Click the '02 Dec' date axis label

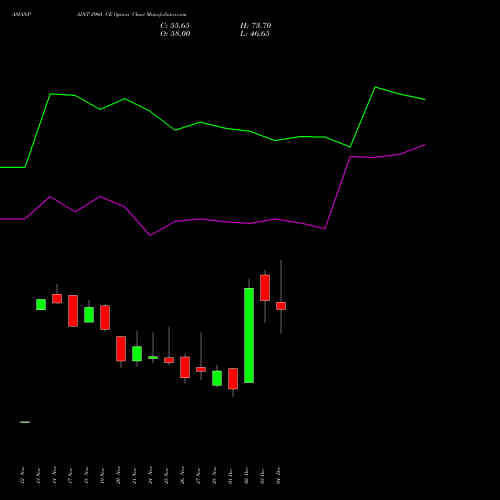[x=247, y=475]
